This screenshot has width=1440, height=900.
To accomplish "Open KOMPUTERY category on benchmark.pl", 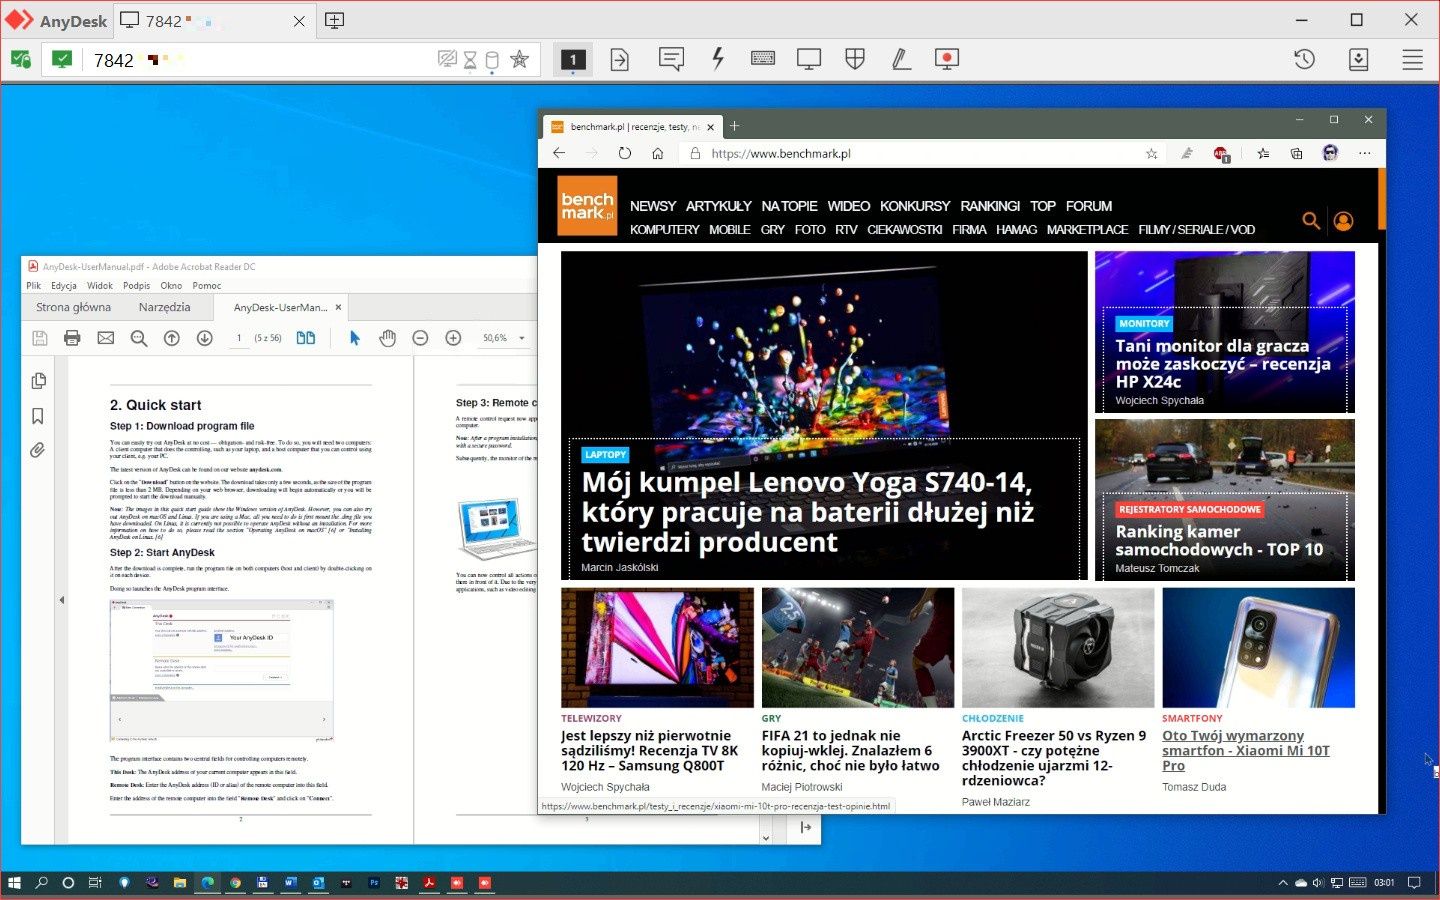I will [x=665, y=230].
